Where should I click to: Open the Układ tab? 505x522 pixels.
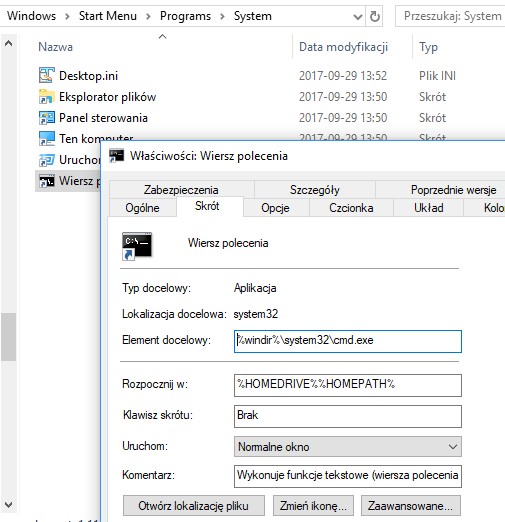click(x=429, y=208)
